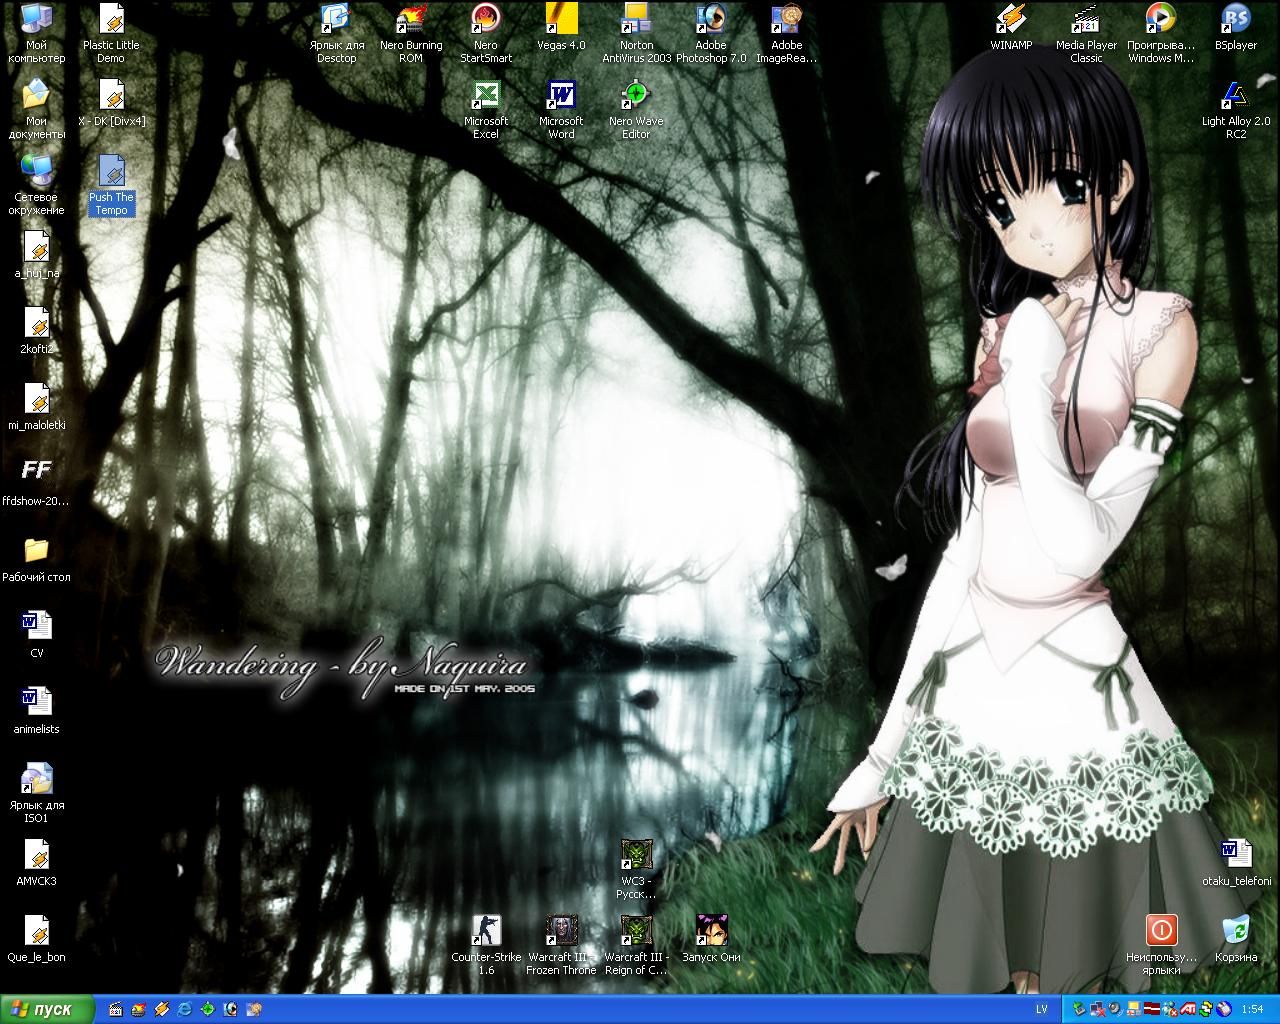Click the Safely Remove Hardware tray icon
The height and width of the screenshot is (1024, 1280).
coord(1079,1009)
